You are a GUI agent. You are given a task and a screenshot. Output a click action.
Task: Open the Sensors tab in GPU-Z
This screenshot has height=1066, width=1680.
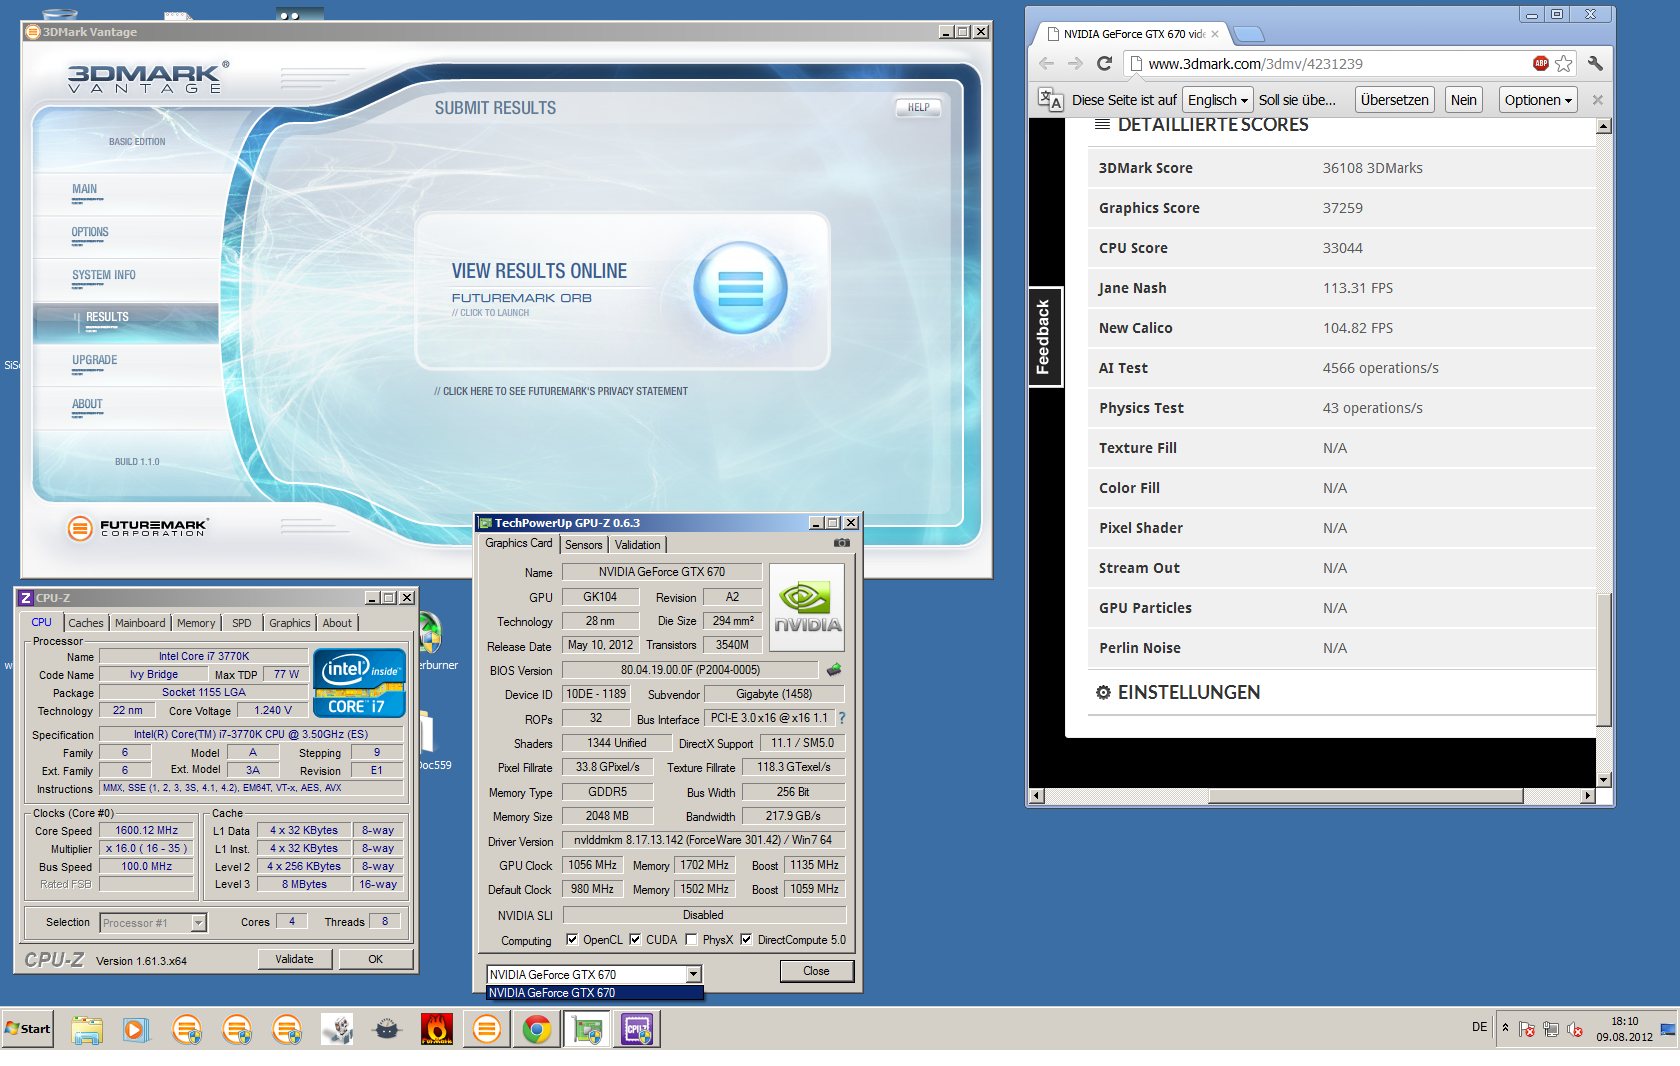[584, 545]
